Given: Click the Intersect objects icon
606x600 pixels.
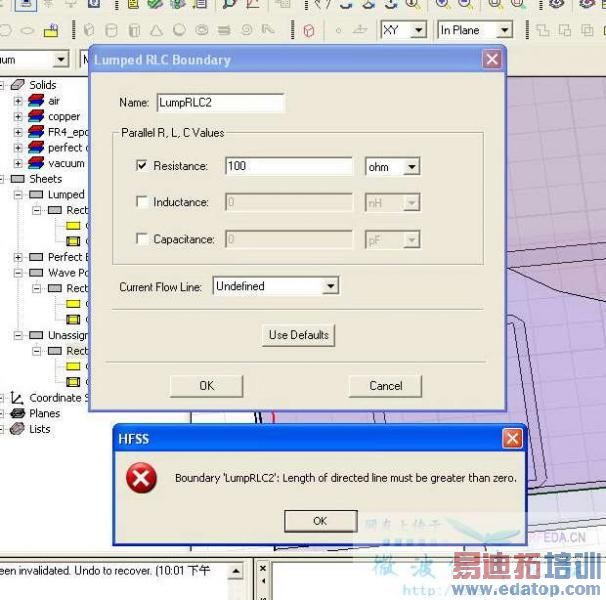Looking at the screenshot, I should click(x=587, y=30).
